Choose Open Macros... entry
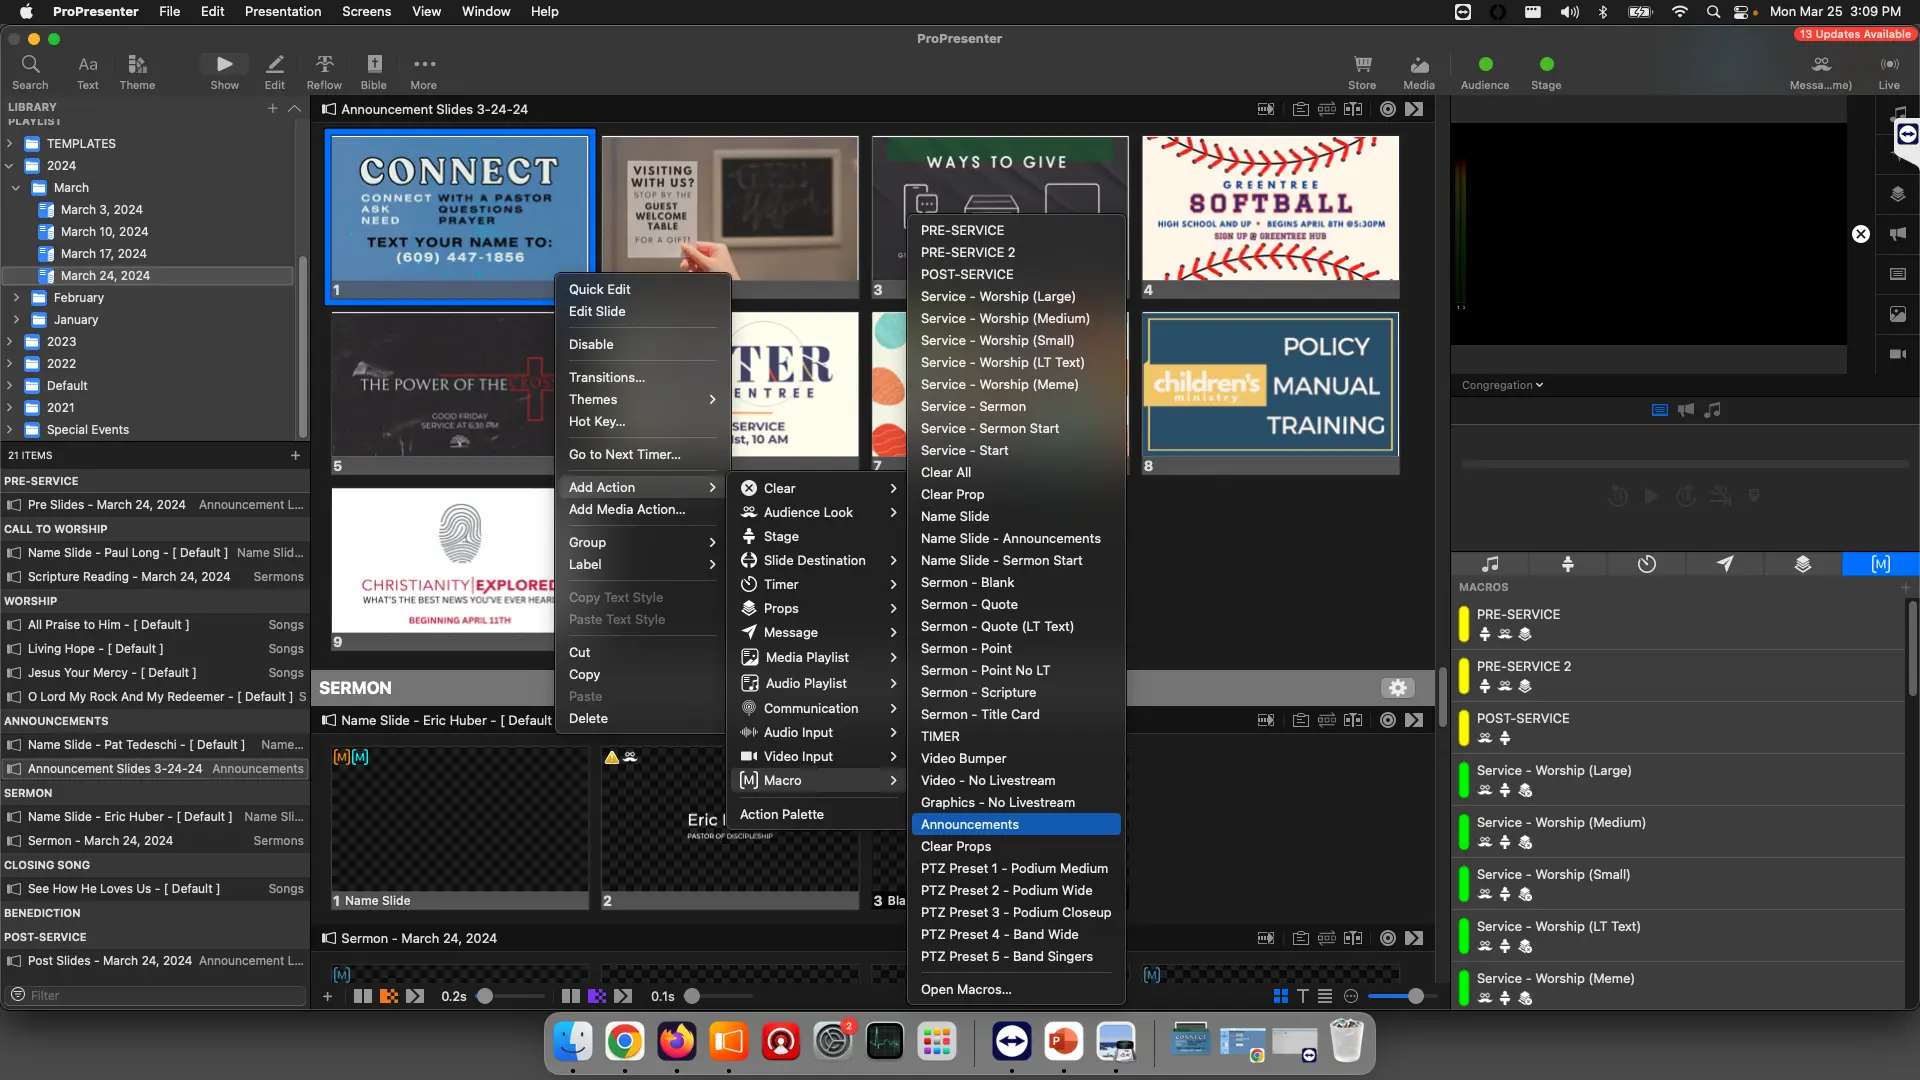This screenshot has height=1080, width=1920. click(965, 990)
